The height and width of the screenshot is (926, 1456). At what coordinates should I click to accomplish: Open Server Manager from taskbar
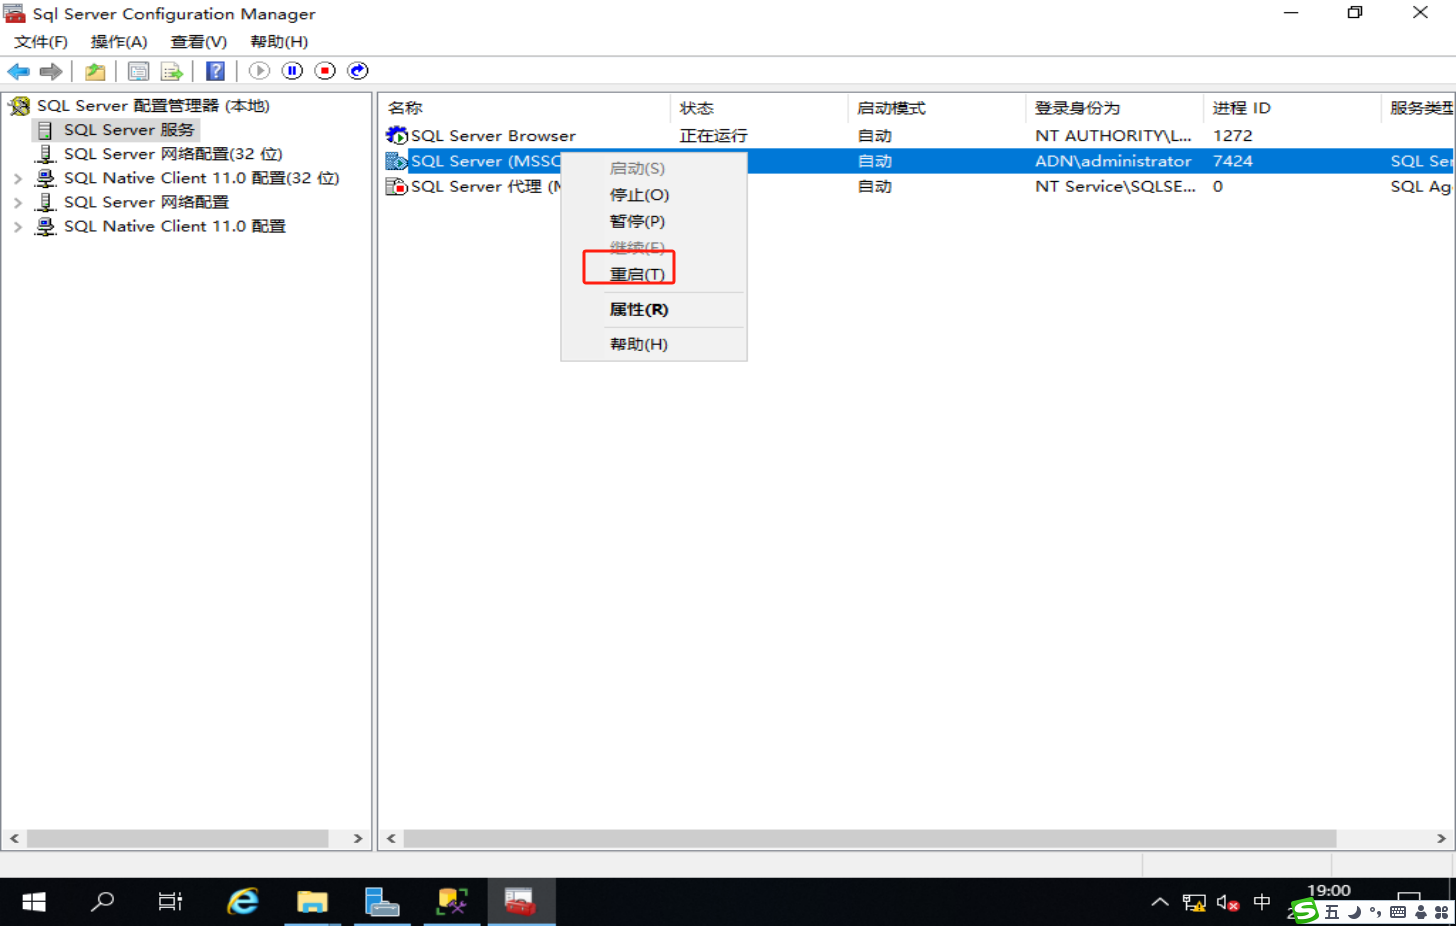pos(382,902)
